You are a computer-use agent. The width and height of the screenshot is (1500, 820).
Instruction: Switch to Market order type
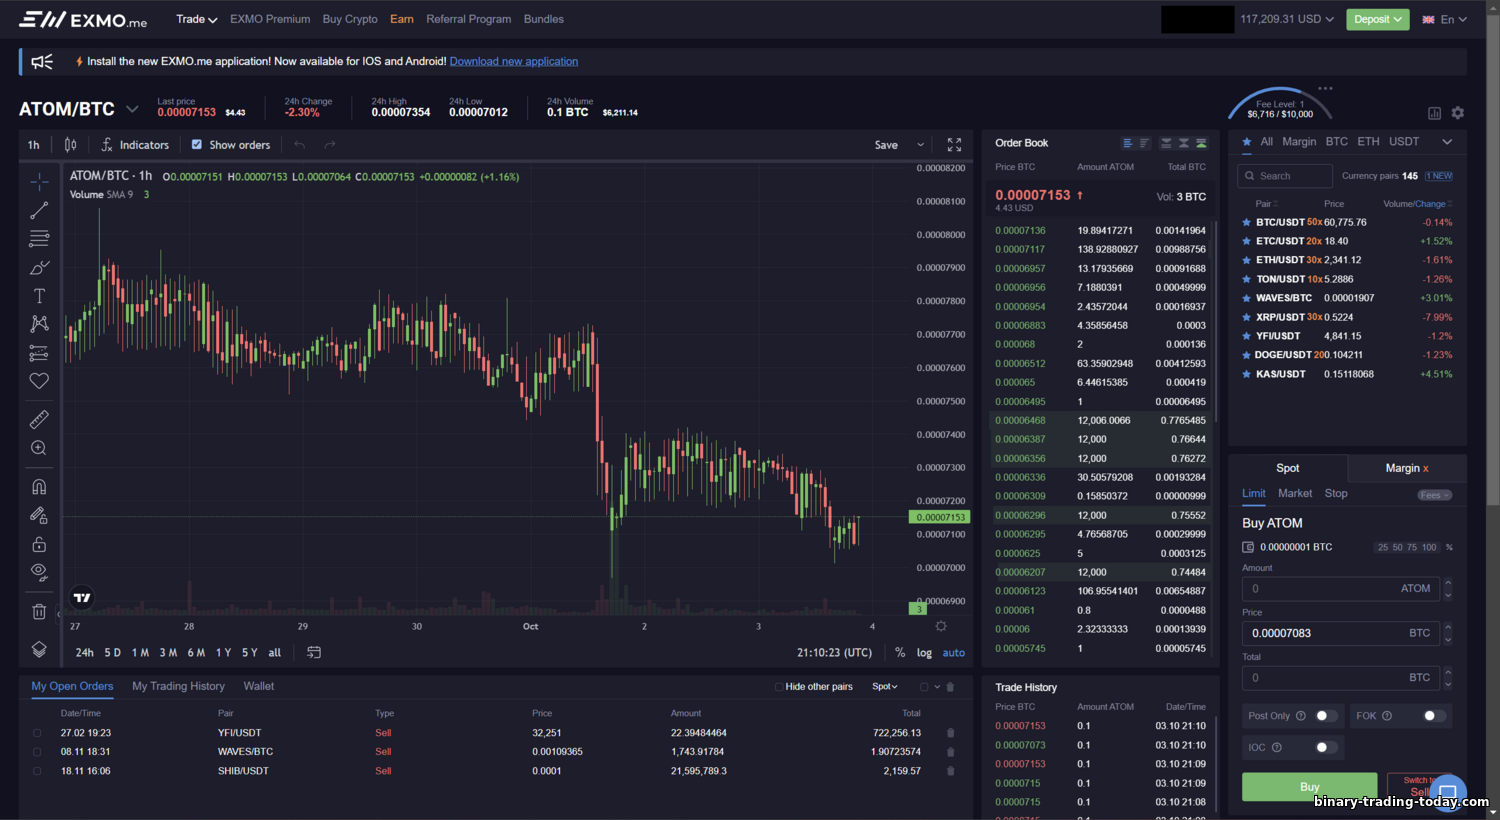coord(1295,493)
